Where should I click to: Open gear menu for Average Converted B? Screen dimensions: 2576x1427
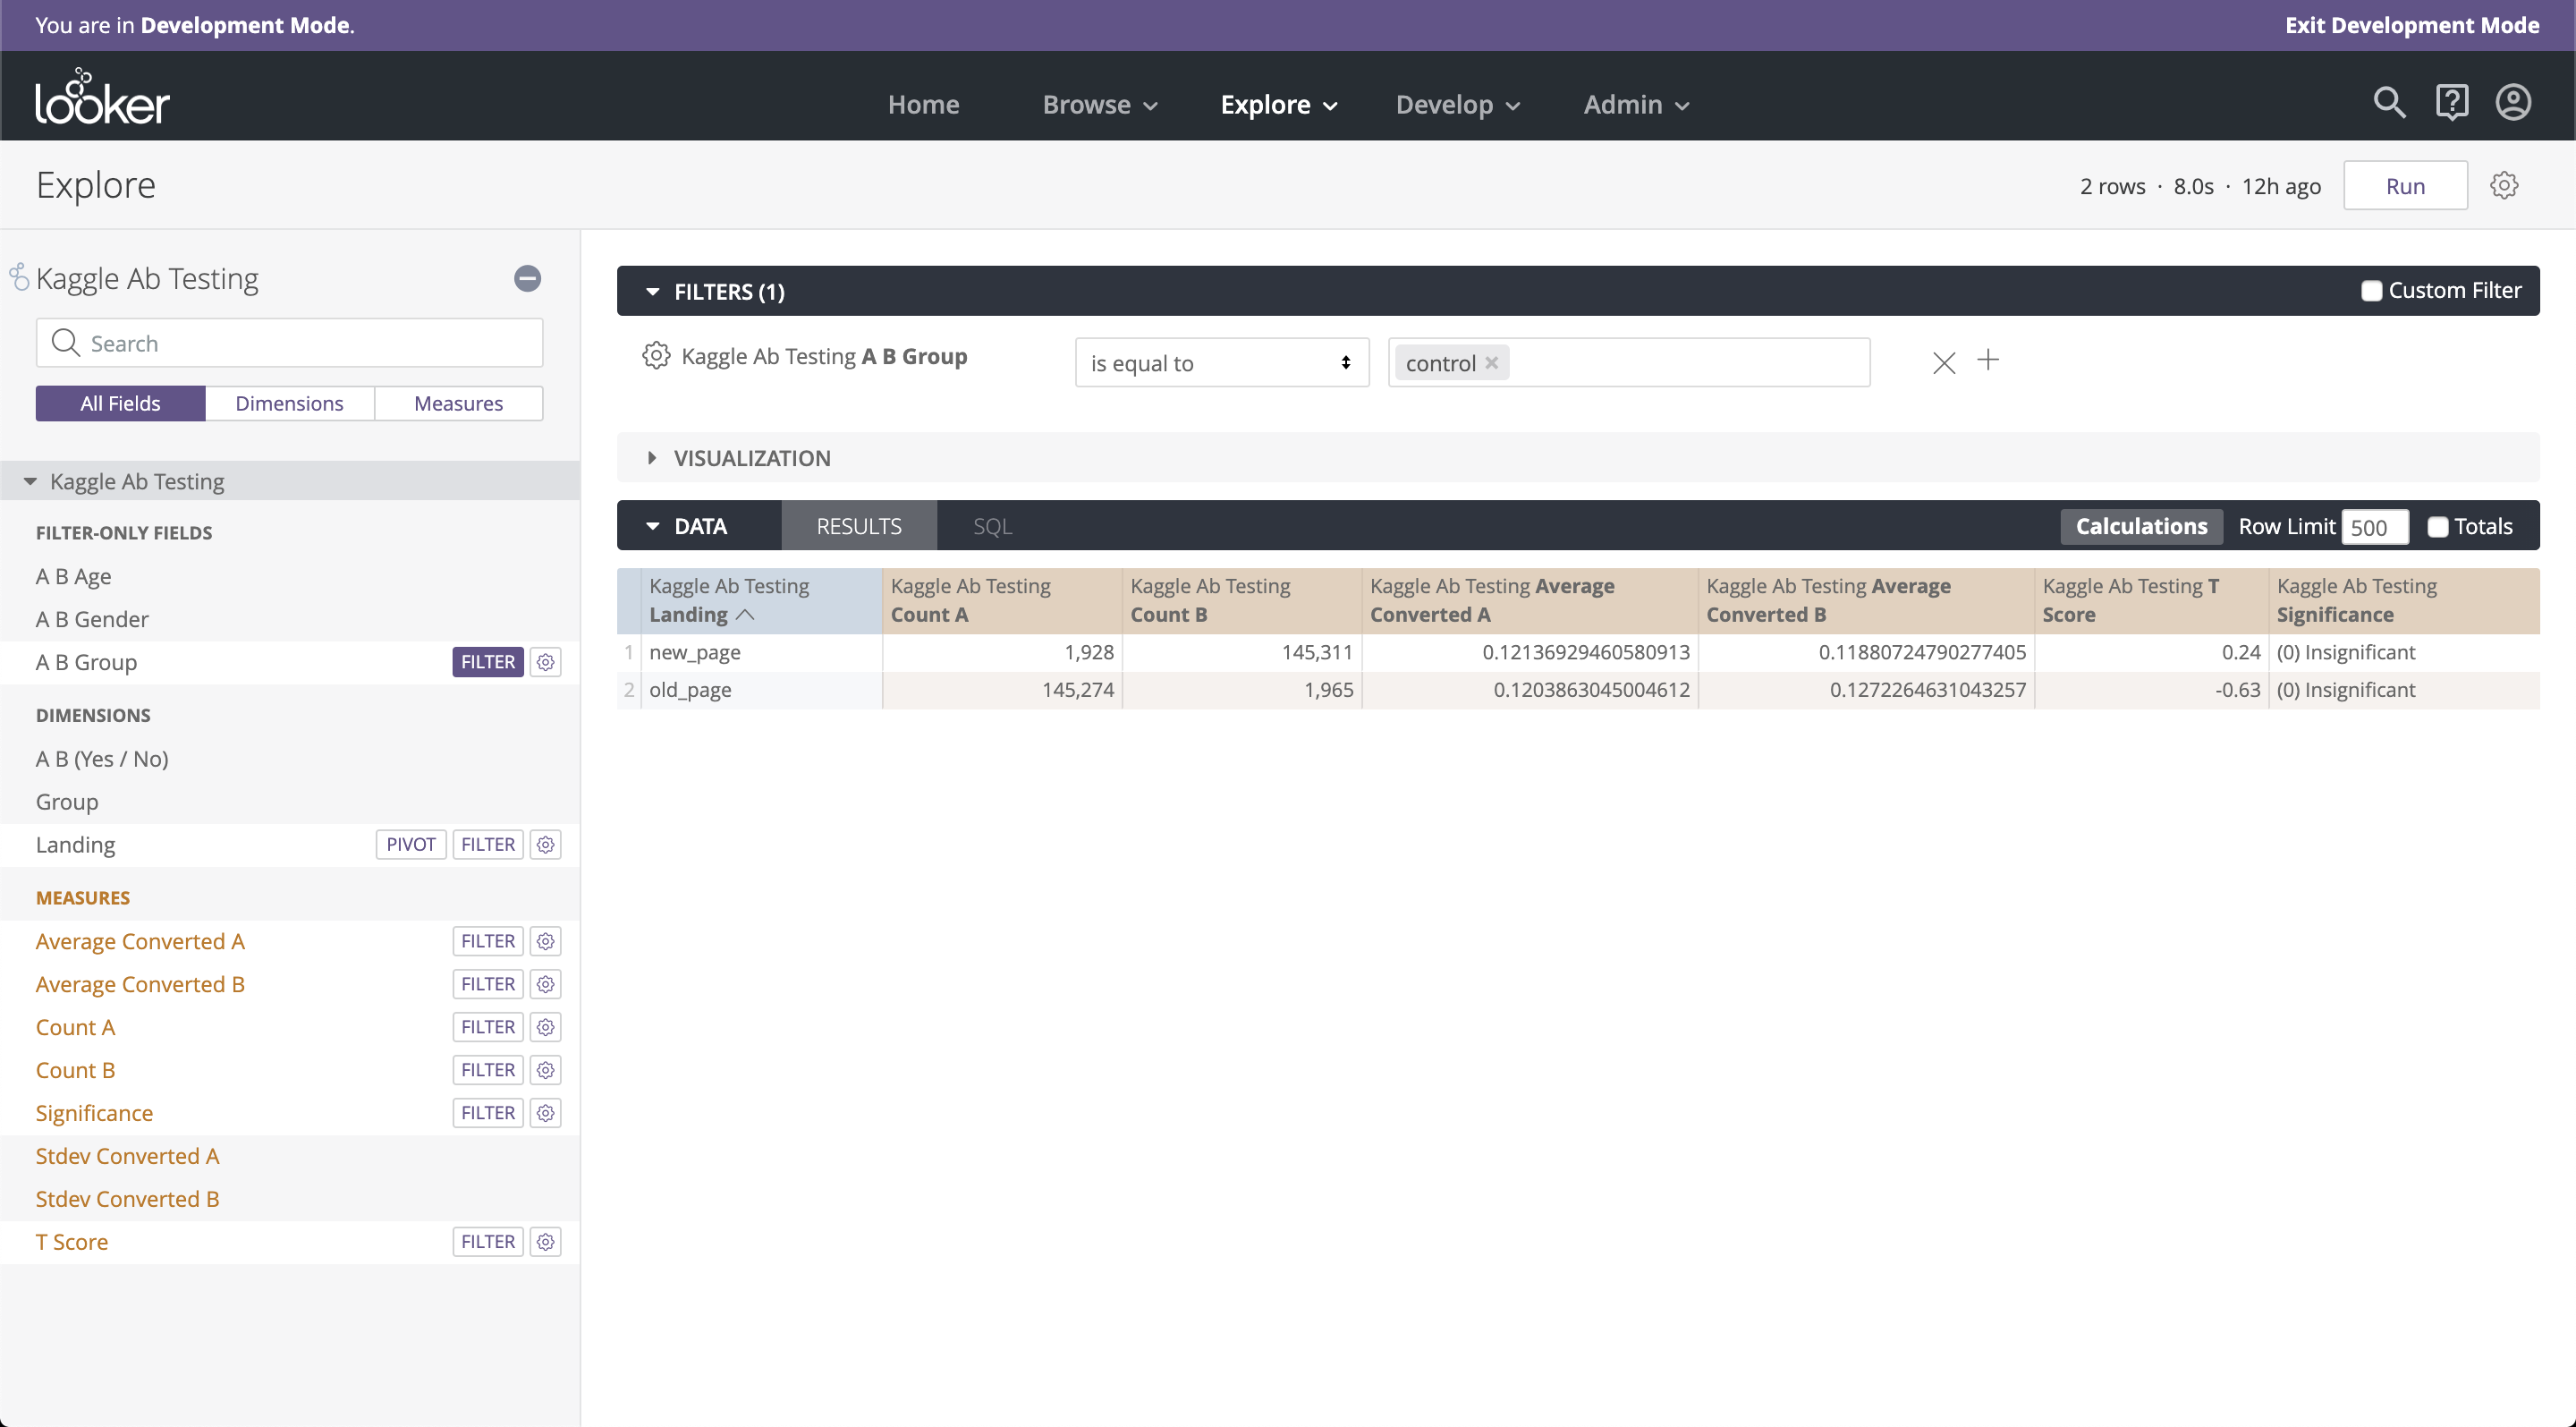[x=545, y=985]
